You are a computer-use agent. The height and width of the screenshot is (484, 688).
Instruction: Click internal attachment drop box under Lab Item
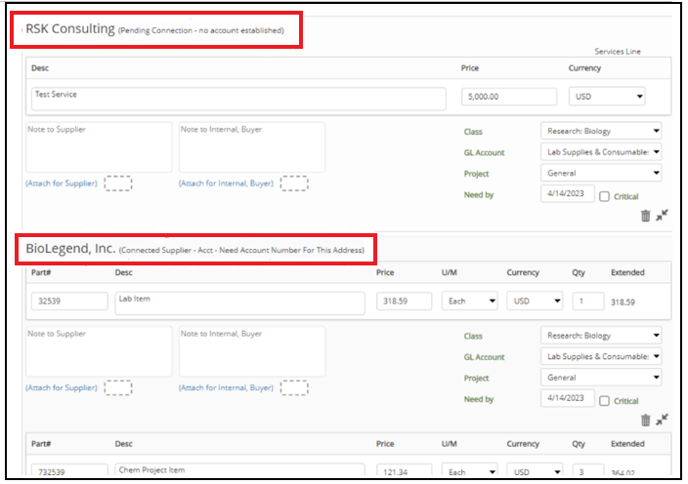(x=294, y=388)
